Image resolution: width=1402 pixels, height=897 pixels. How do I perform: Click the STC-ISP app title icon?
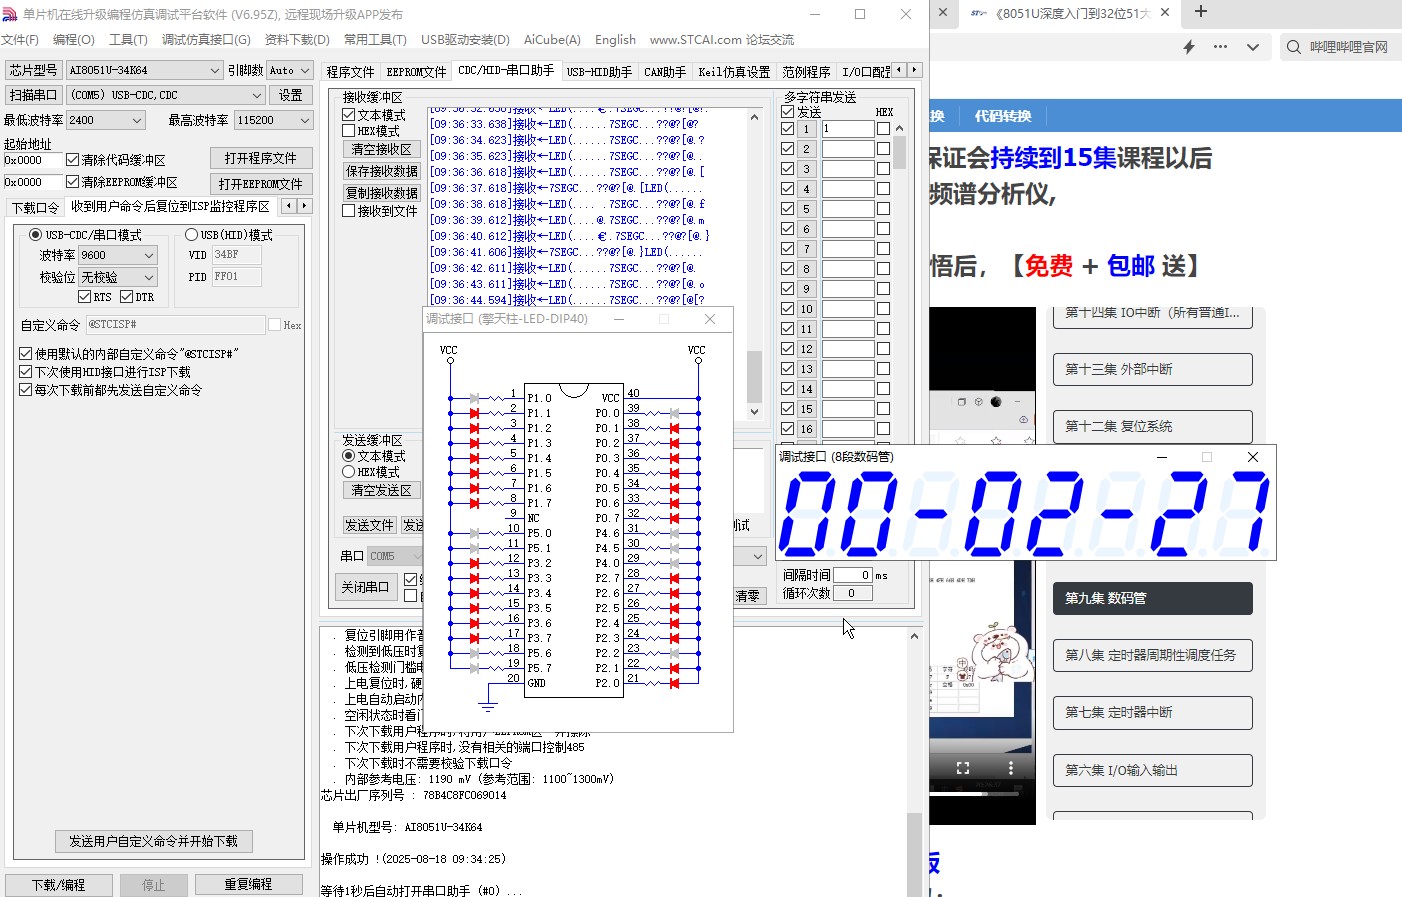coord(10,14)
